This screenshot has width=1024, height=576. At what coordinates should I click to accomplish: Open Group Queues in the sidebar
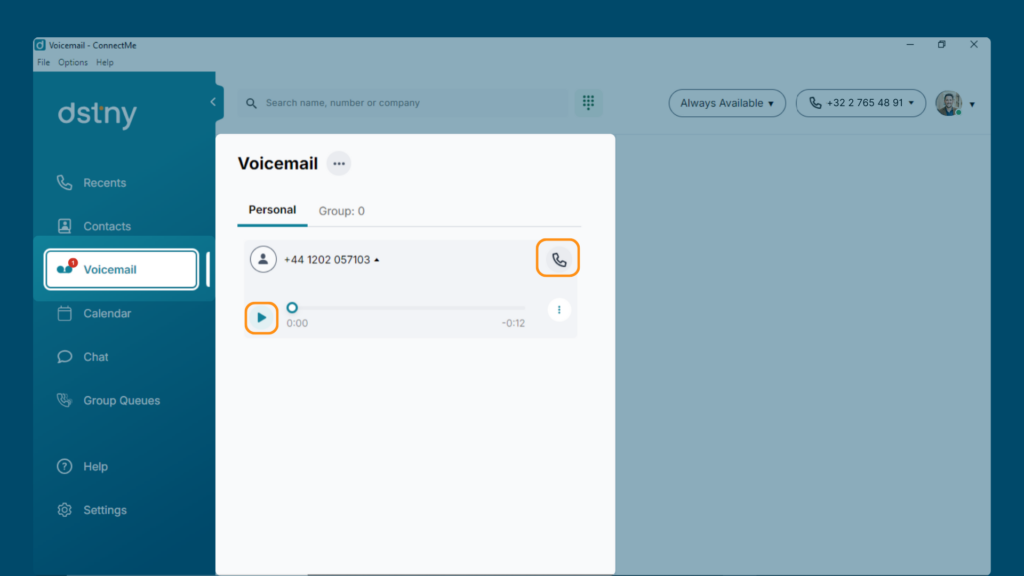pos(108,400)
